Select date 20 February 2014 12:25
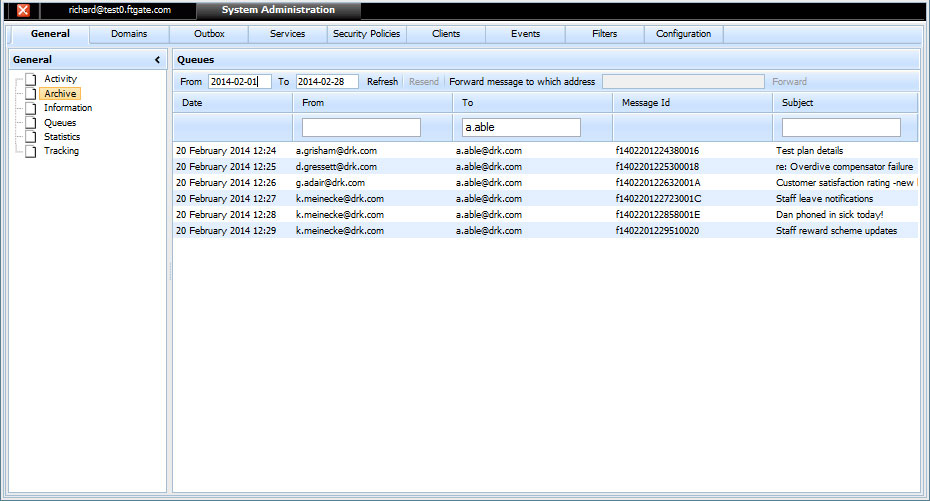 226,167
